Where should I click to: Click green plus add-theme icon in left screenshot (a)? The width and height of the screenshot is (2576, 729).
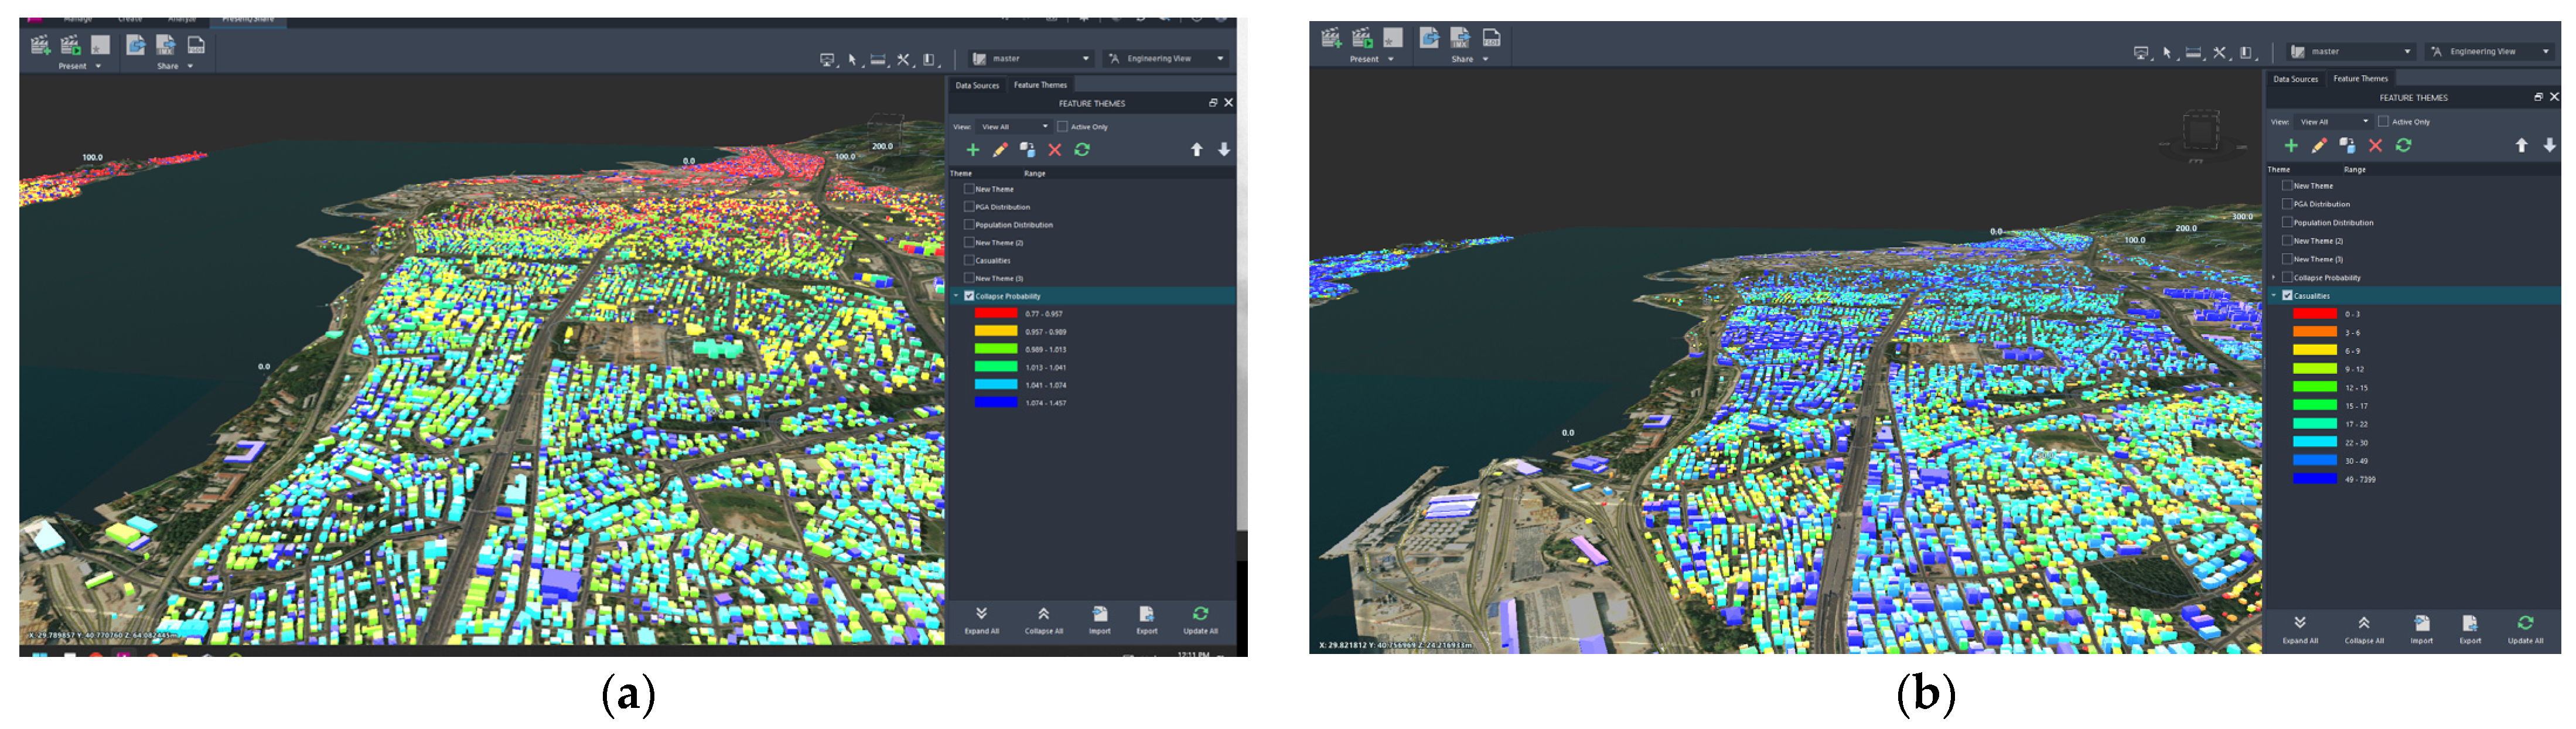(x=972, y=150)
